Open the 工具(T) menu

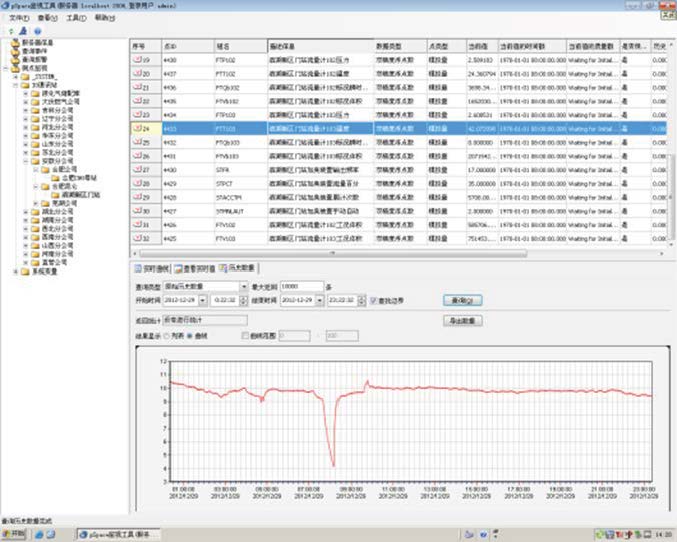(75, 18)
